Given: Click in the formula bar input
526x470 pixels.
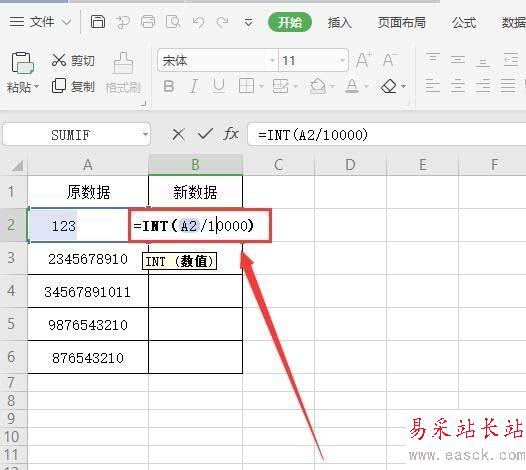Looking at the screenshot, I should [387, 135].
